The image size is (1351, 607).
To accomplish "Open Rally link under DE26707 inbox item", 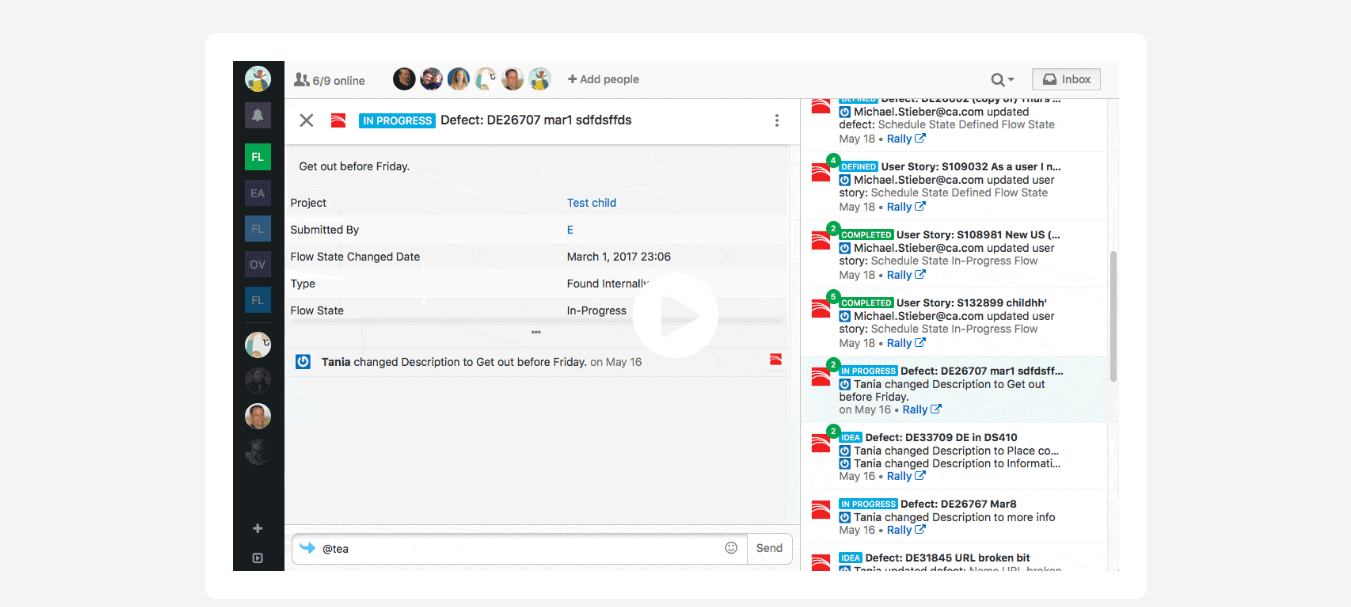I will pyautogui.click(x=922, y=410).
